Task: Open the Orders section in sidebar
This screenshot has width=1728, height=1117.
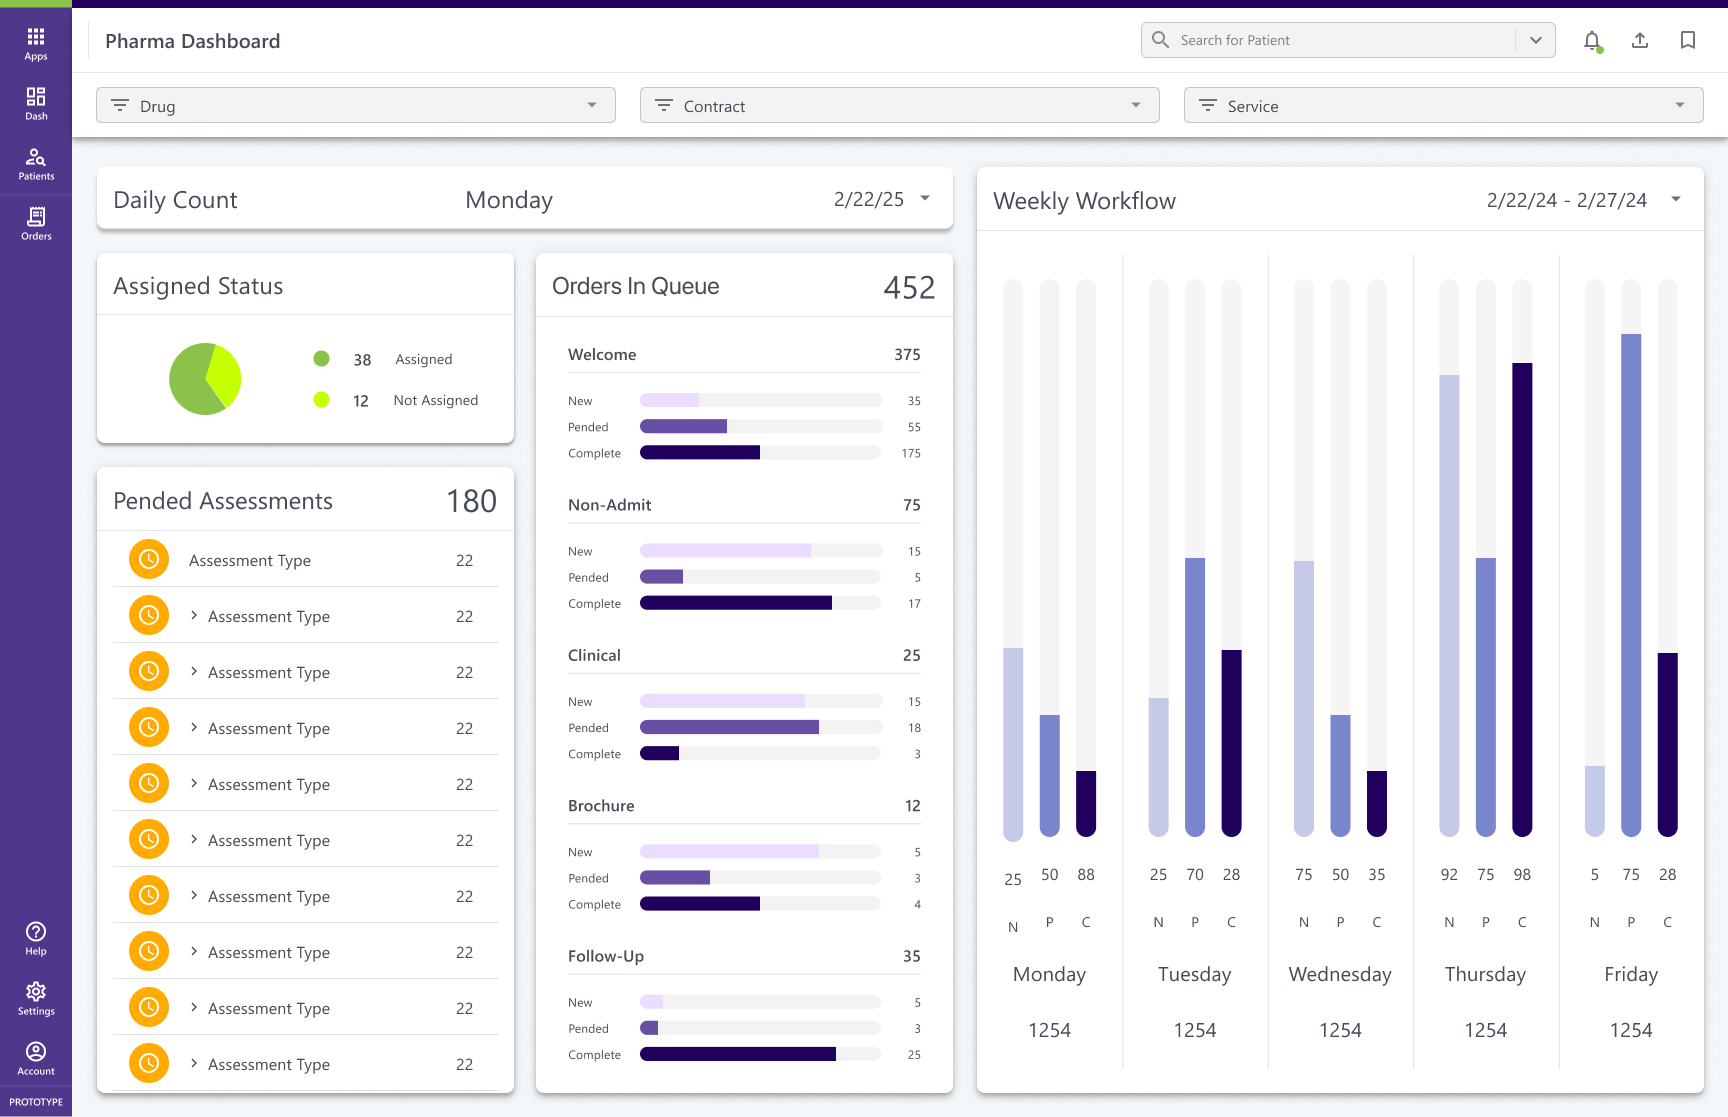Action: click(x=36, y=223)
